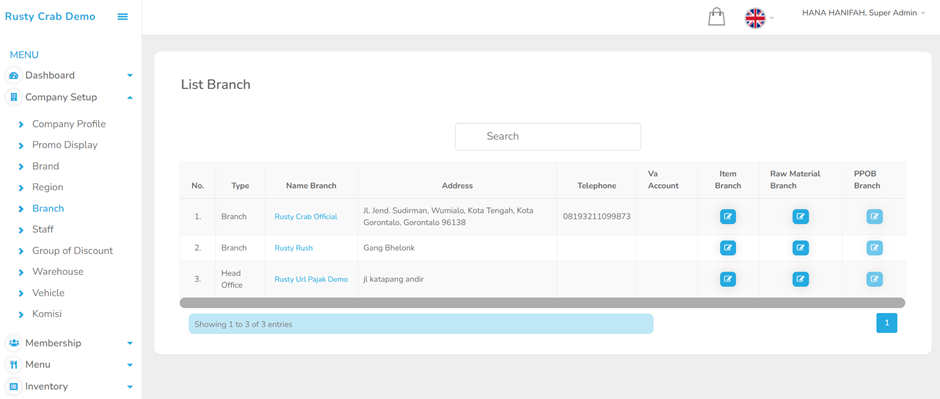
Task: Edit PPOB Branch for Rusty Rush
Action: (x=874, y=247)
